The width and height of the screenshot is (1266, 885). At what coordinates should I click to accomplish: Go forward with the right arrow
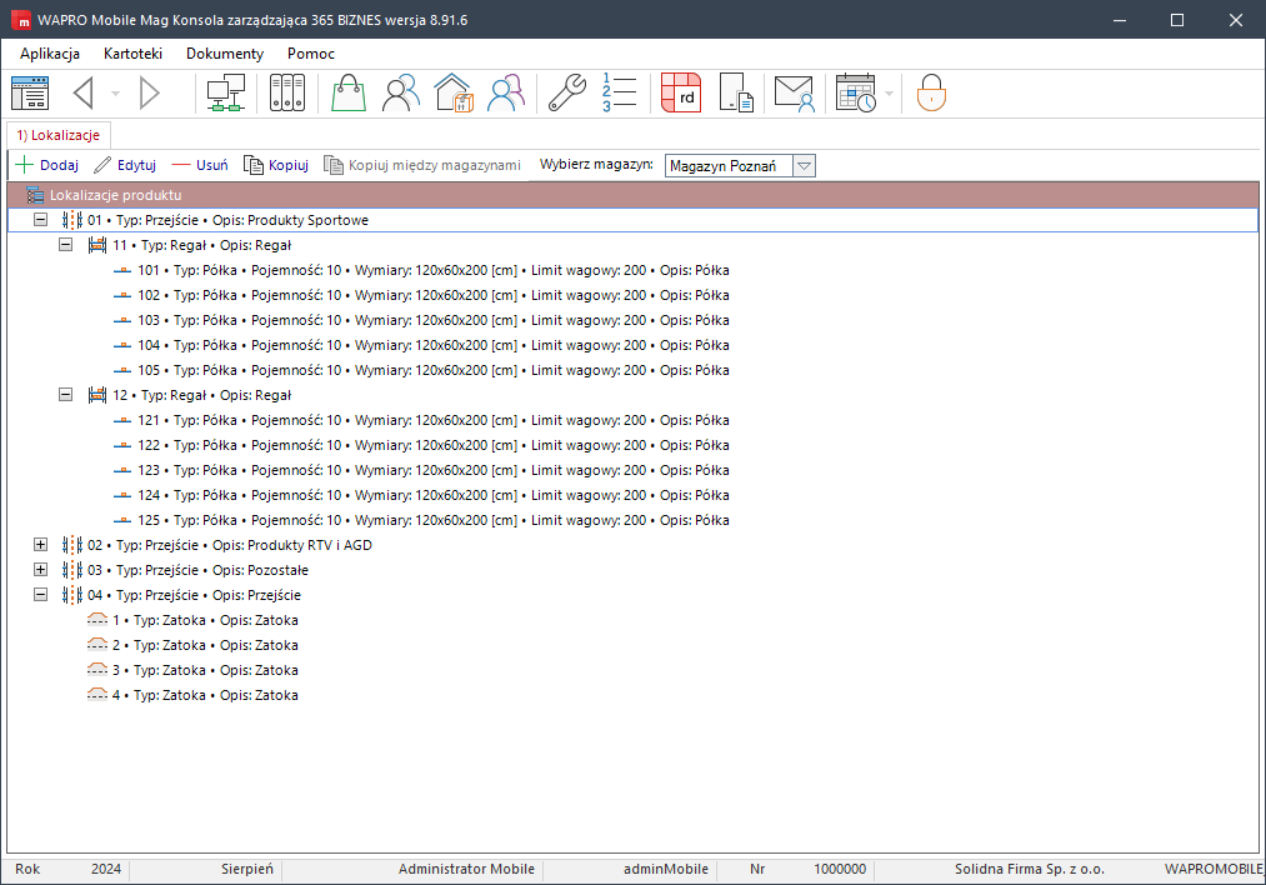click(150, 93)
